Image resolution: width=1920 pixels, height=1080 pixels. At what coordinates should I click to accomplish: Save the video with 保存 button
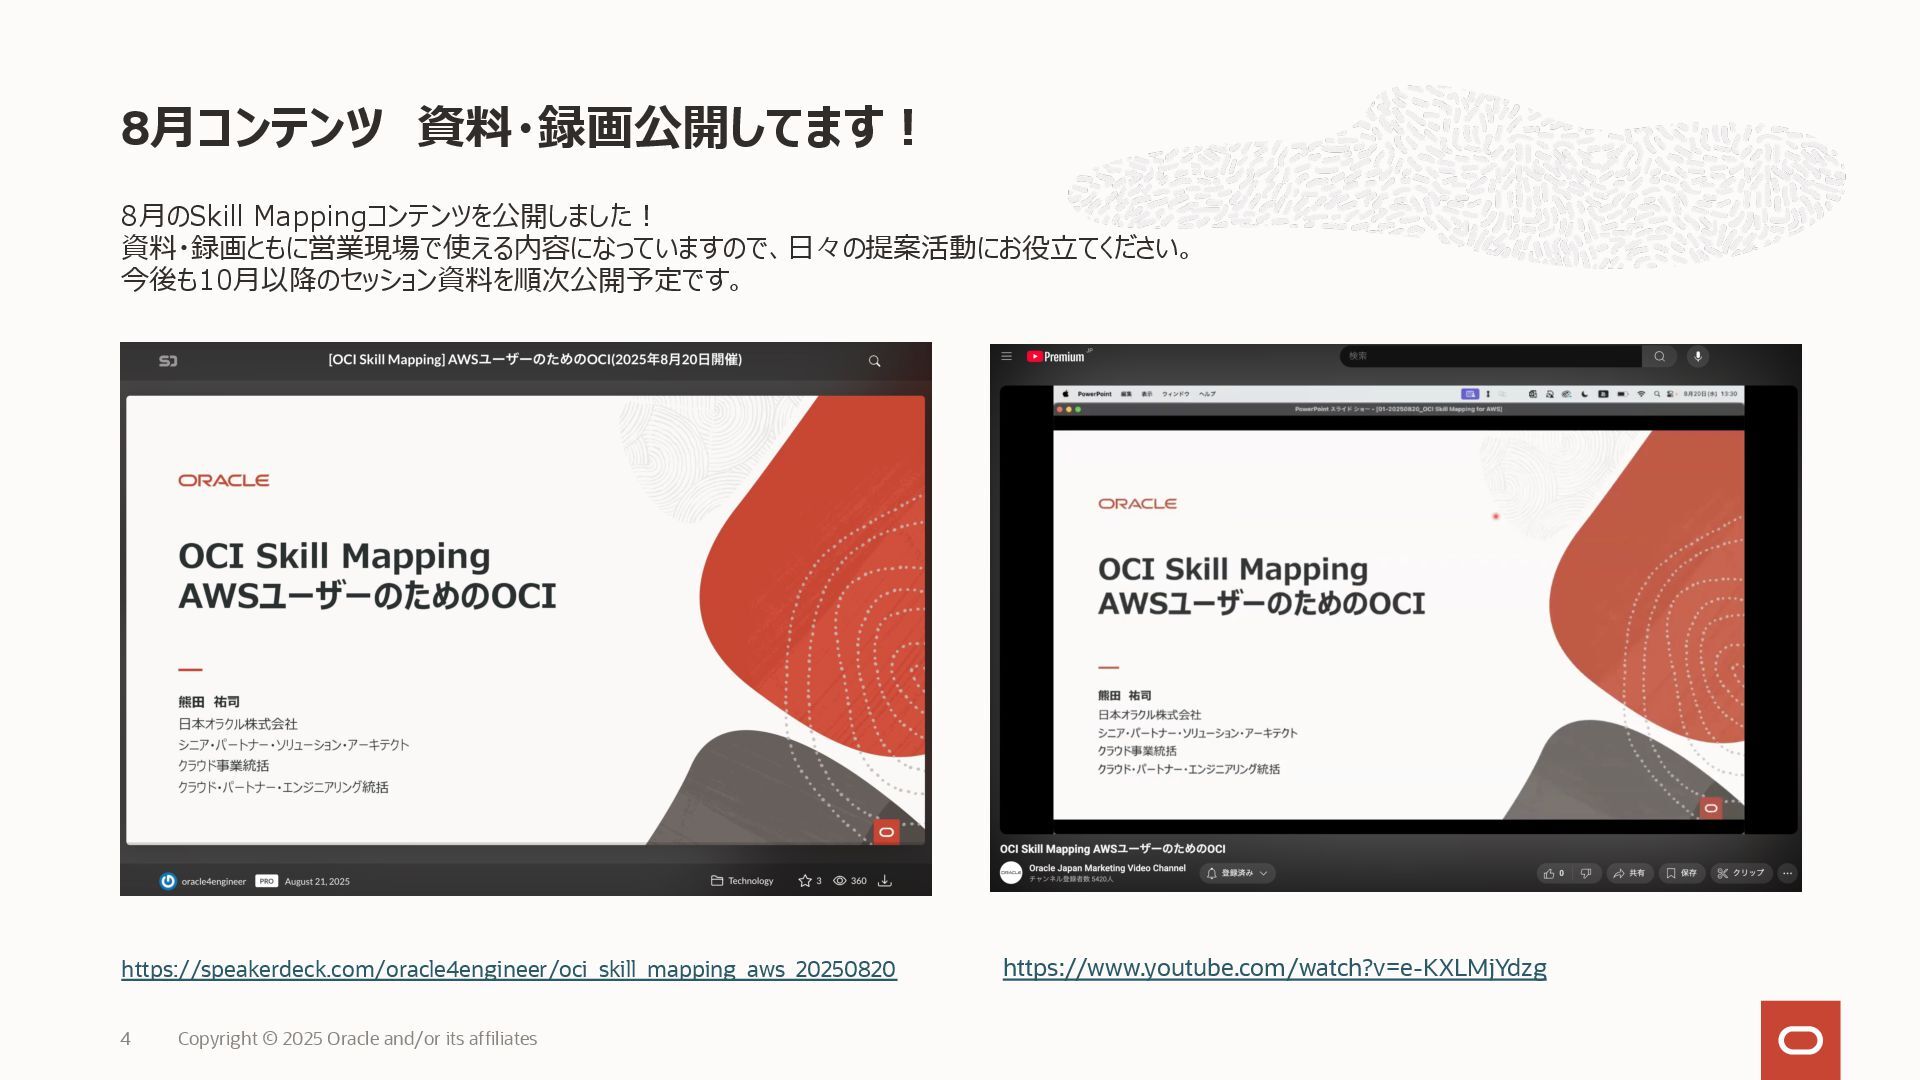point(1681,873)
